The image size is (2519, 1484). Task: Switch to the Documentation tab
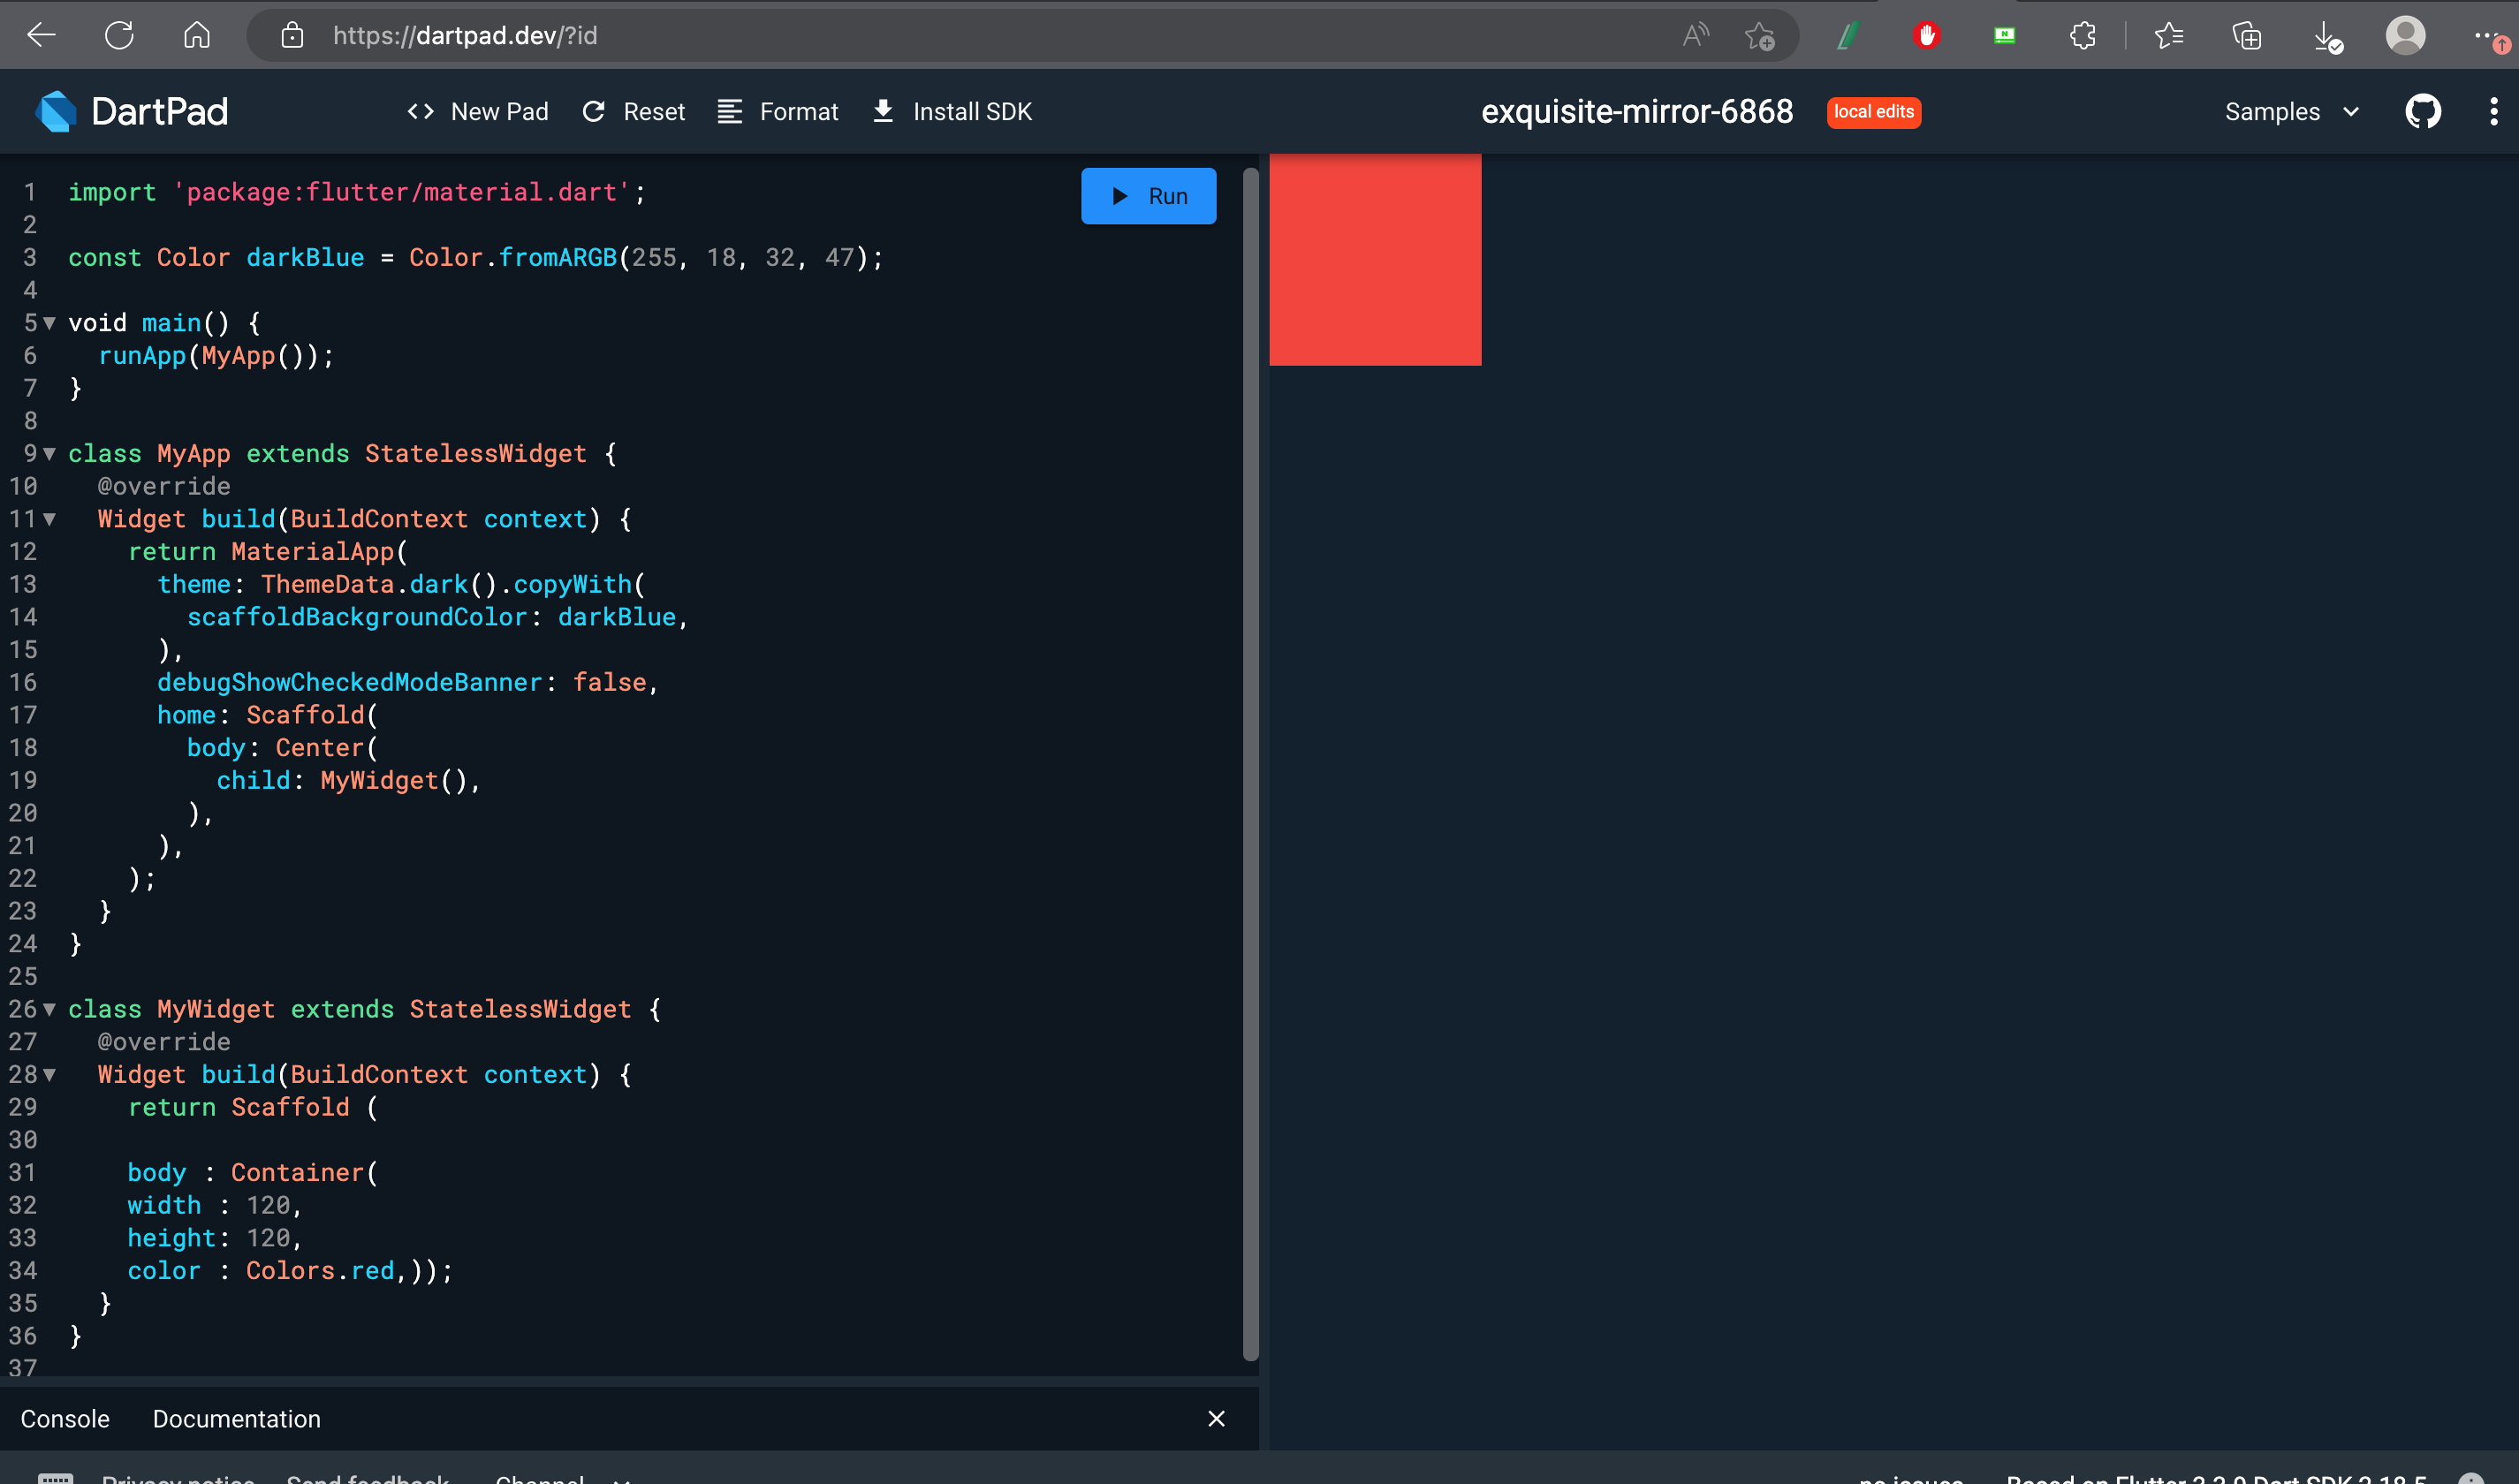pyautogui.click(x=236, y=1418)
